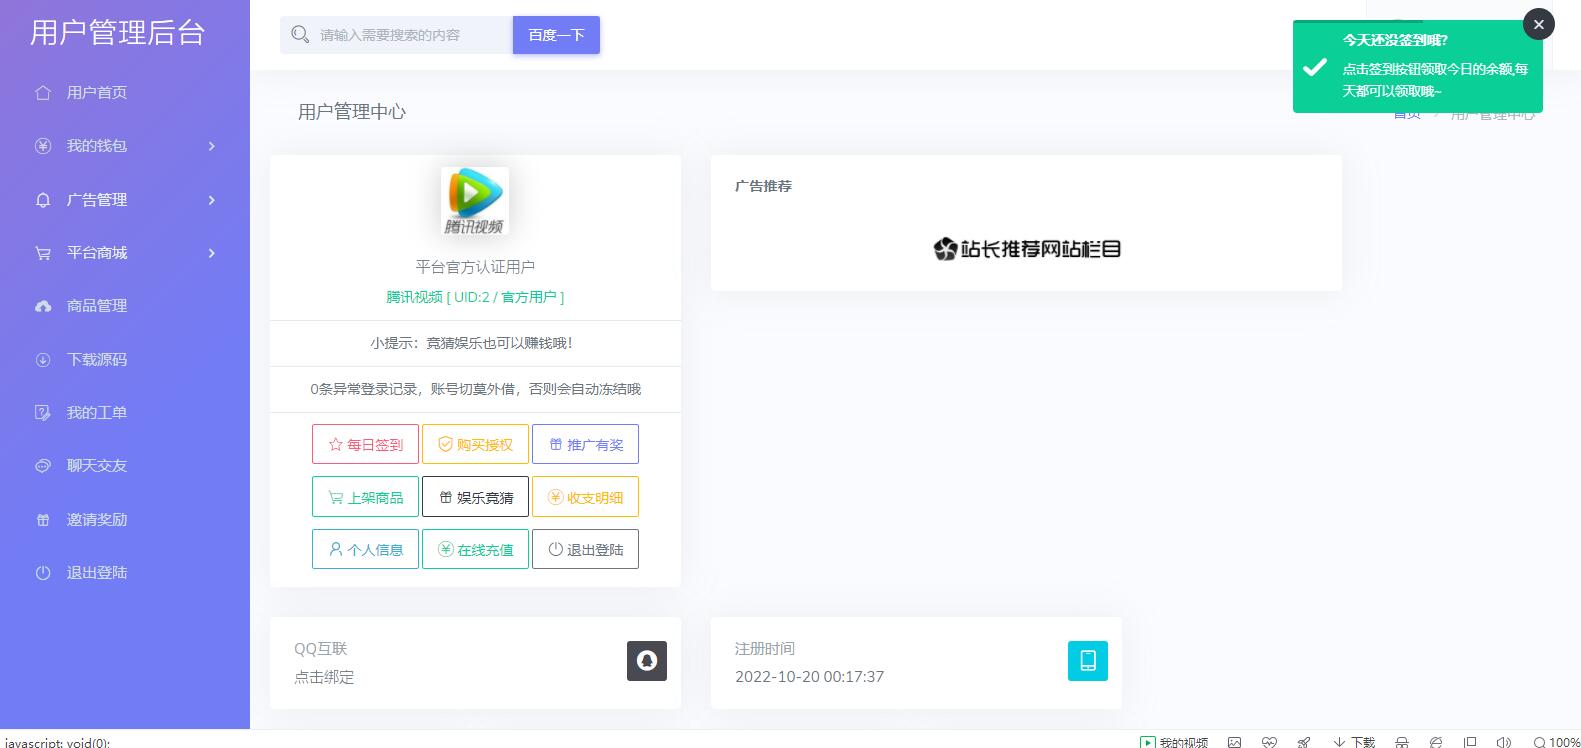Click the QQ penguin icon to bind QQ
1581x748 pixels.
tap(646, 661)
